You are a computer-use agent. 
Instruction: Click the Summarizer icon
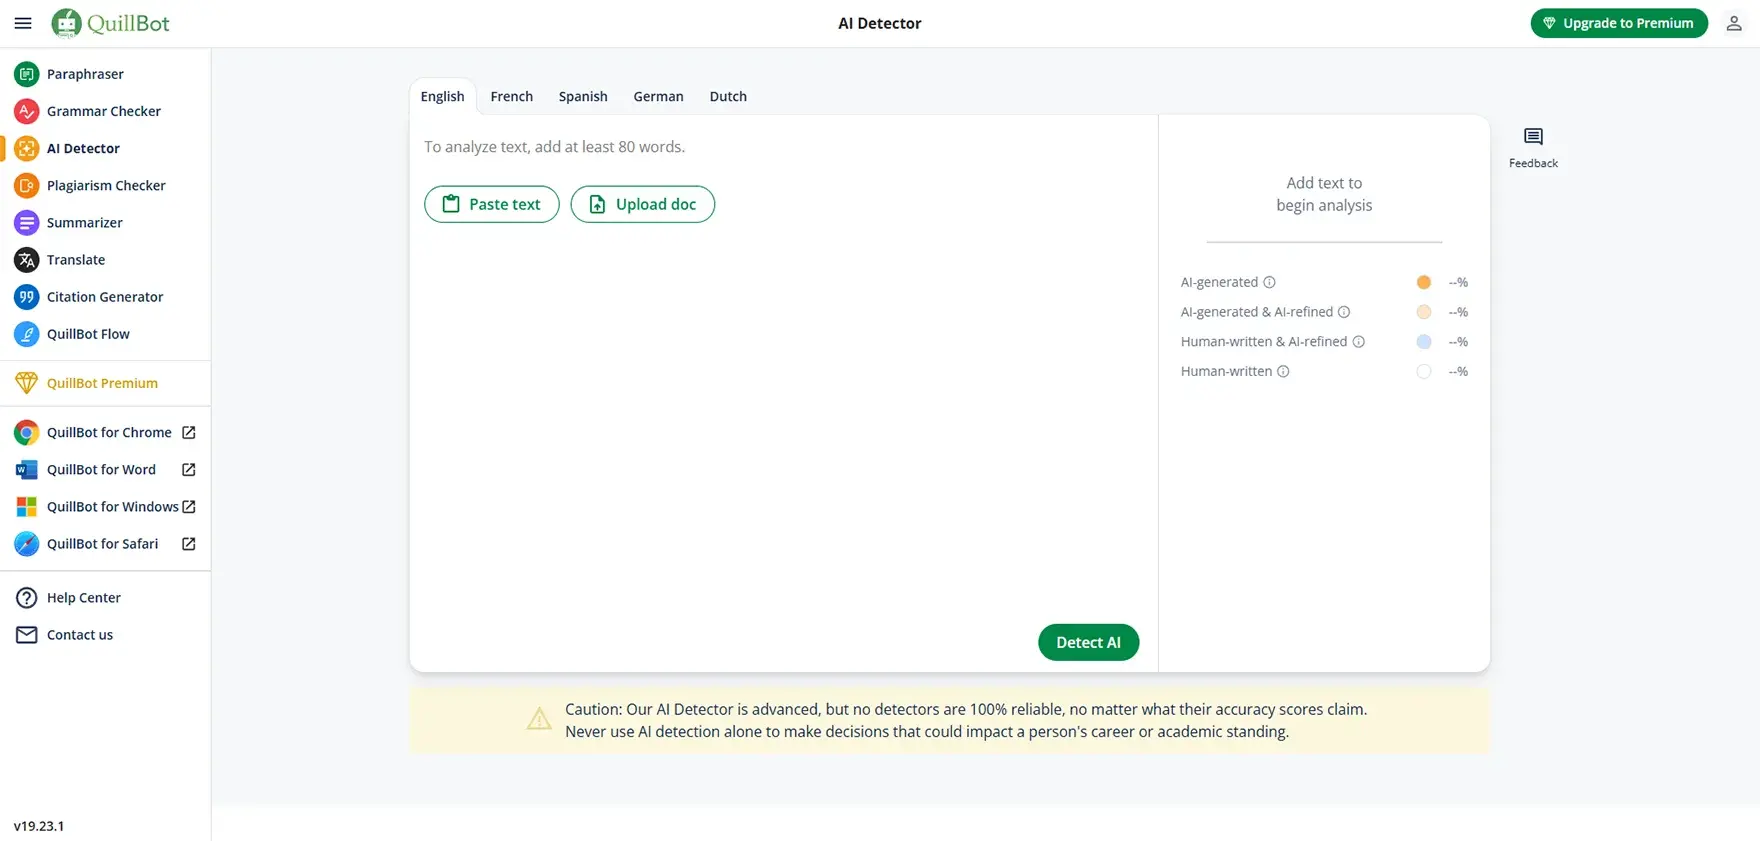pos(27,222)
